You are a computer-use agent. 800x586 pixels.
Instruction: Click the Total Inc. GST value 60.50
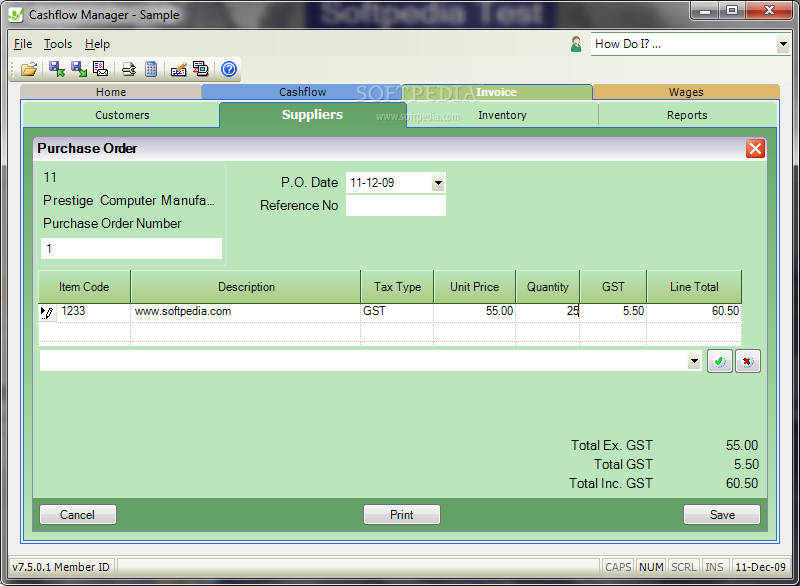coord(742,483)
